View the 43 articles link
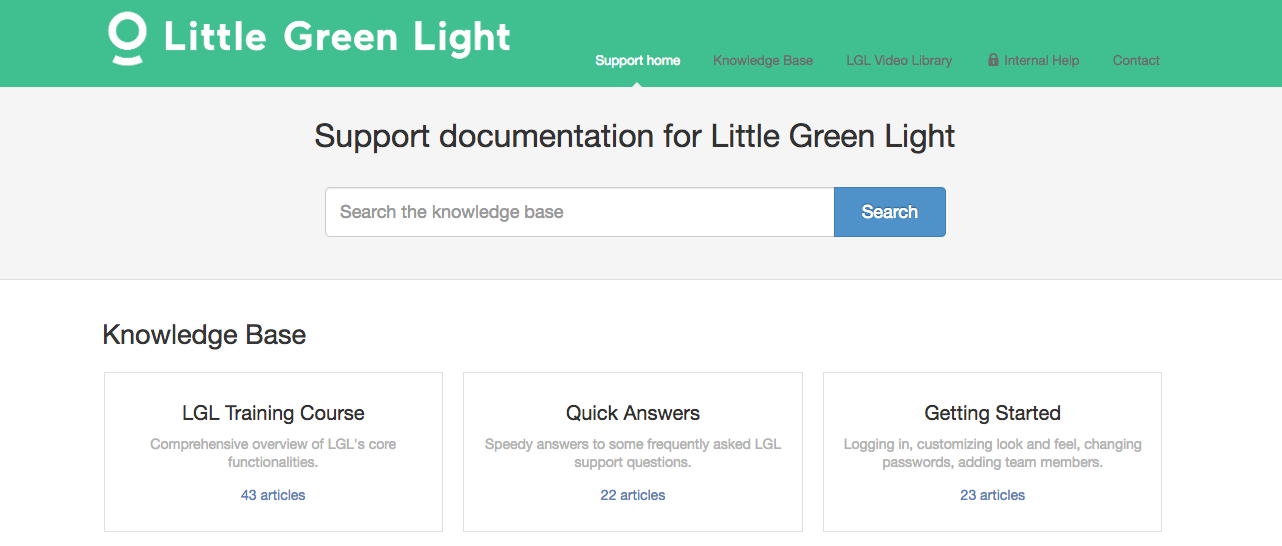1282x546 pixels. [273, 495]
